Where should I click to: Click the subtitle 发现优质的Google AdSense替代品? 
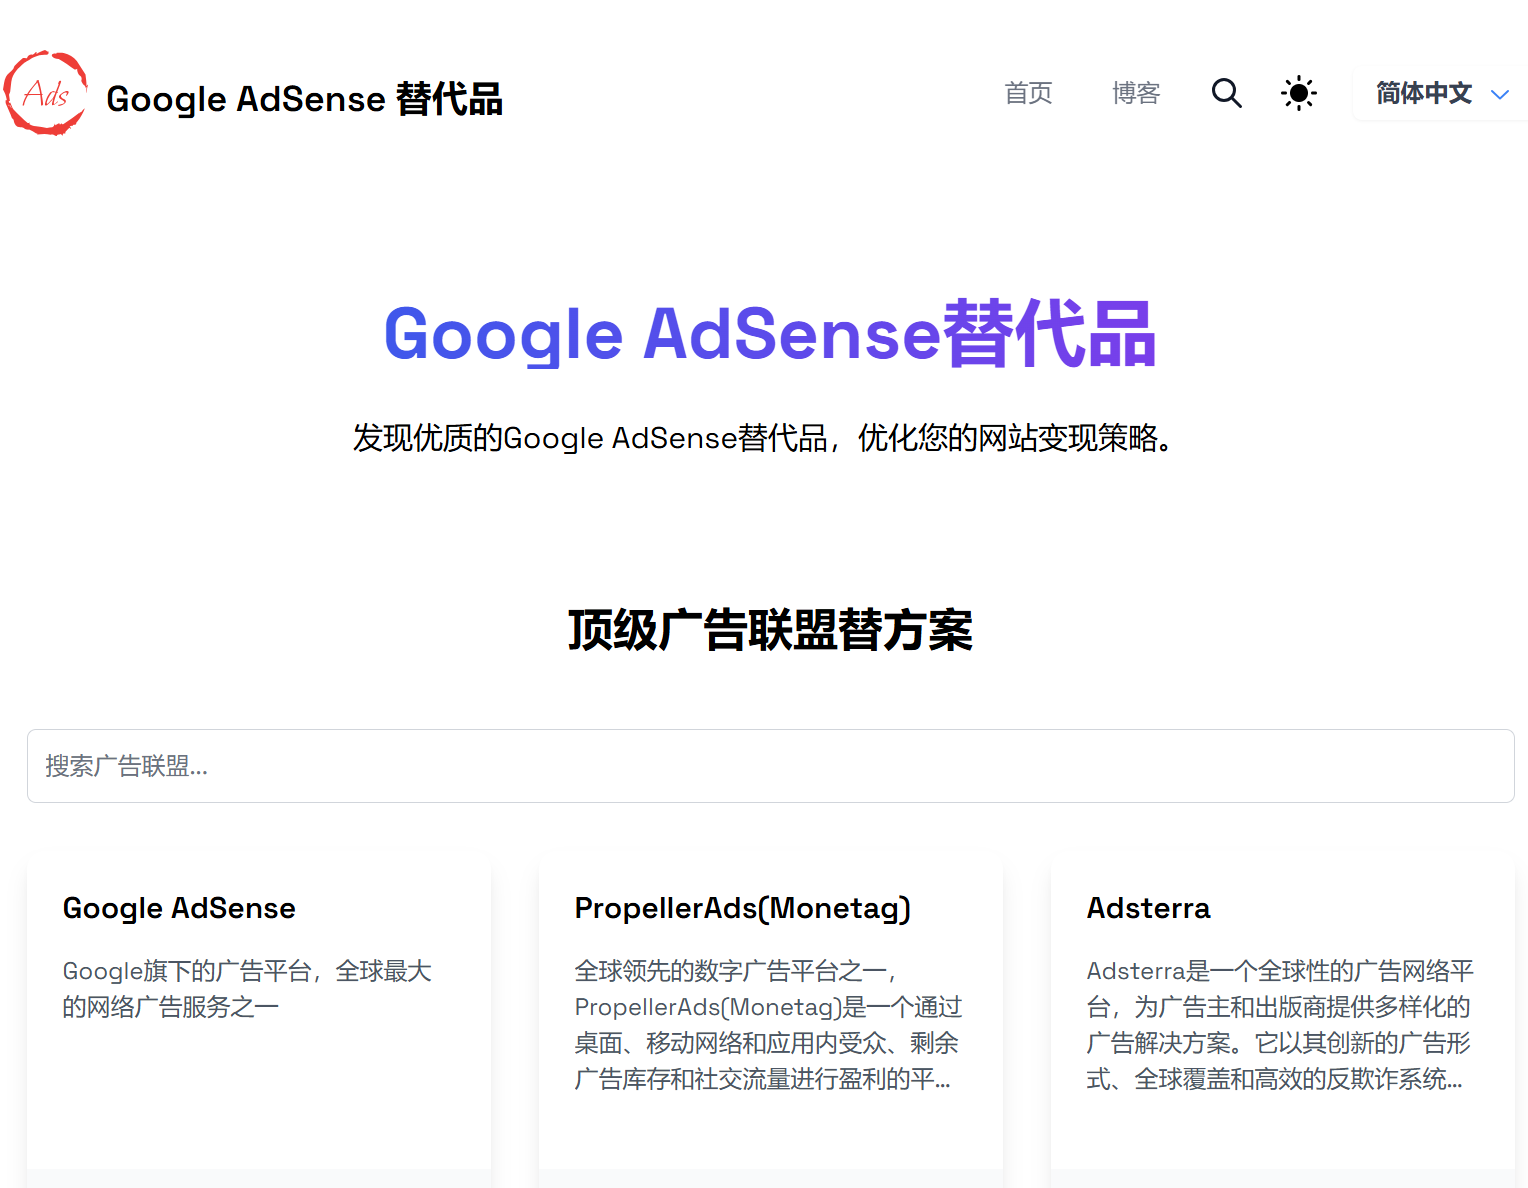764,438
